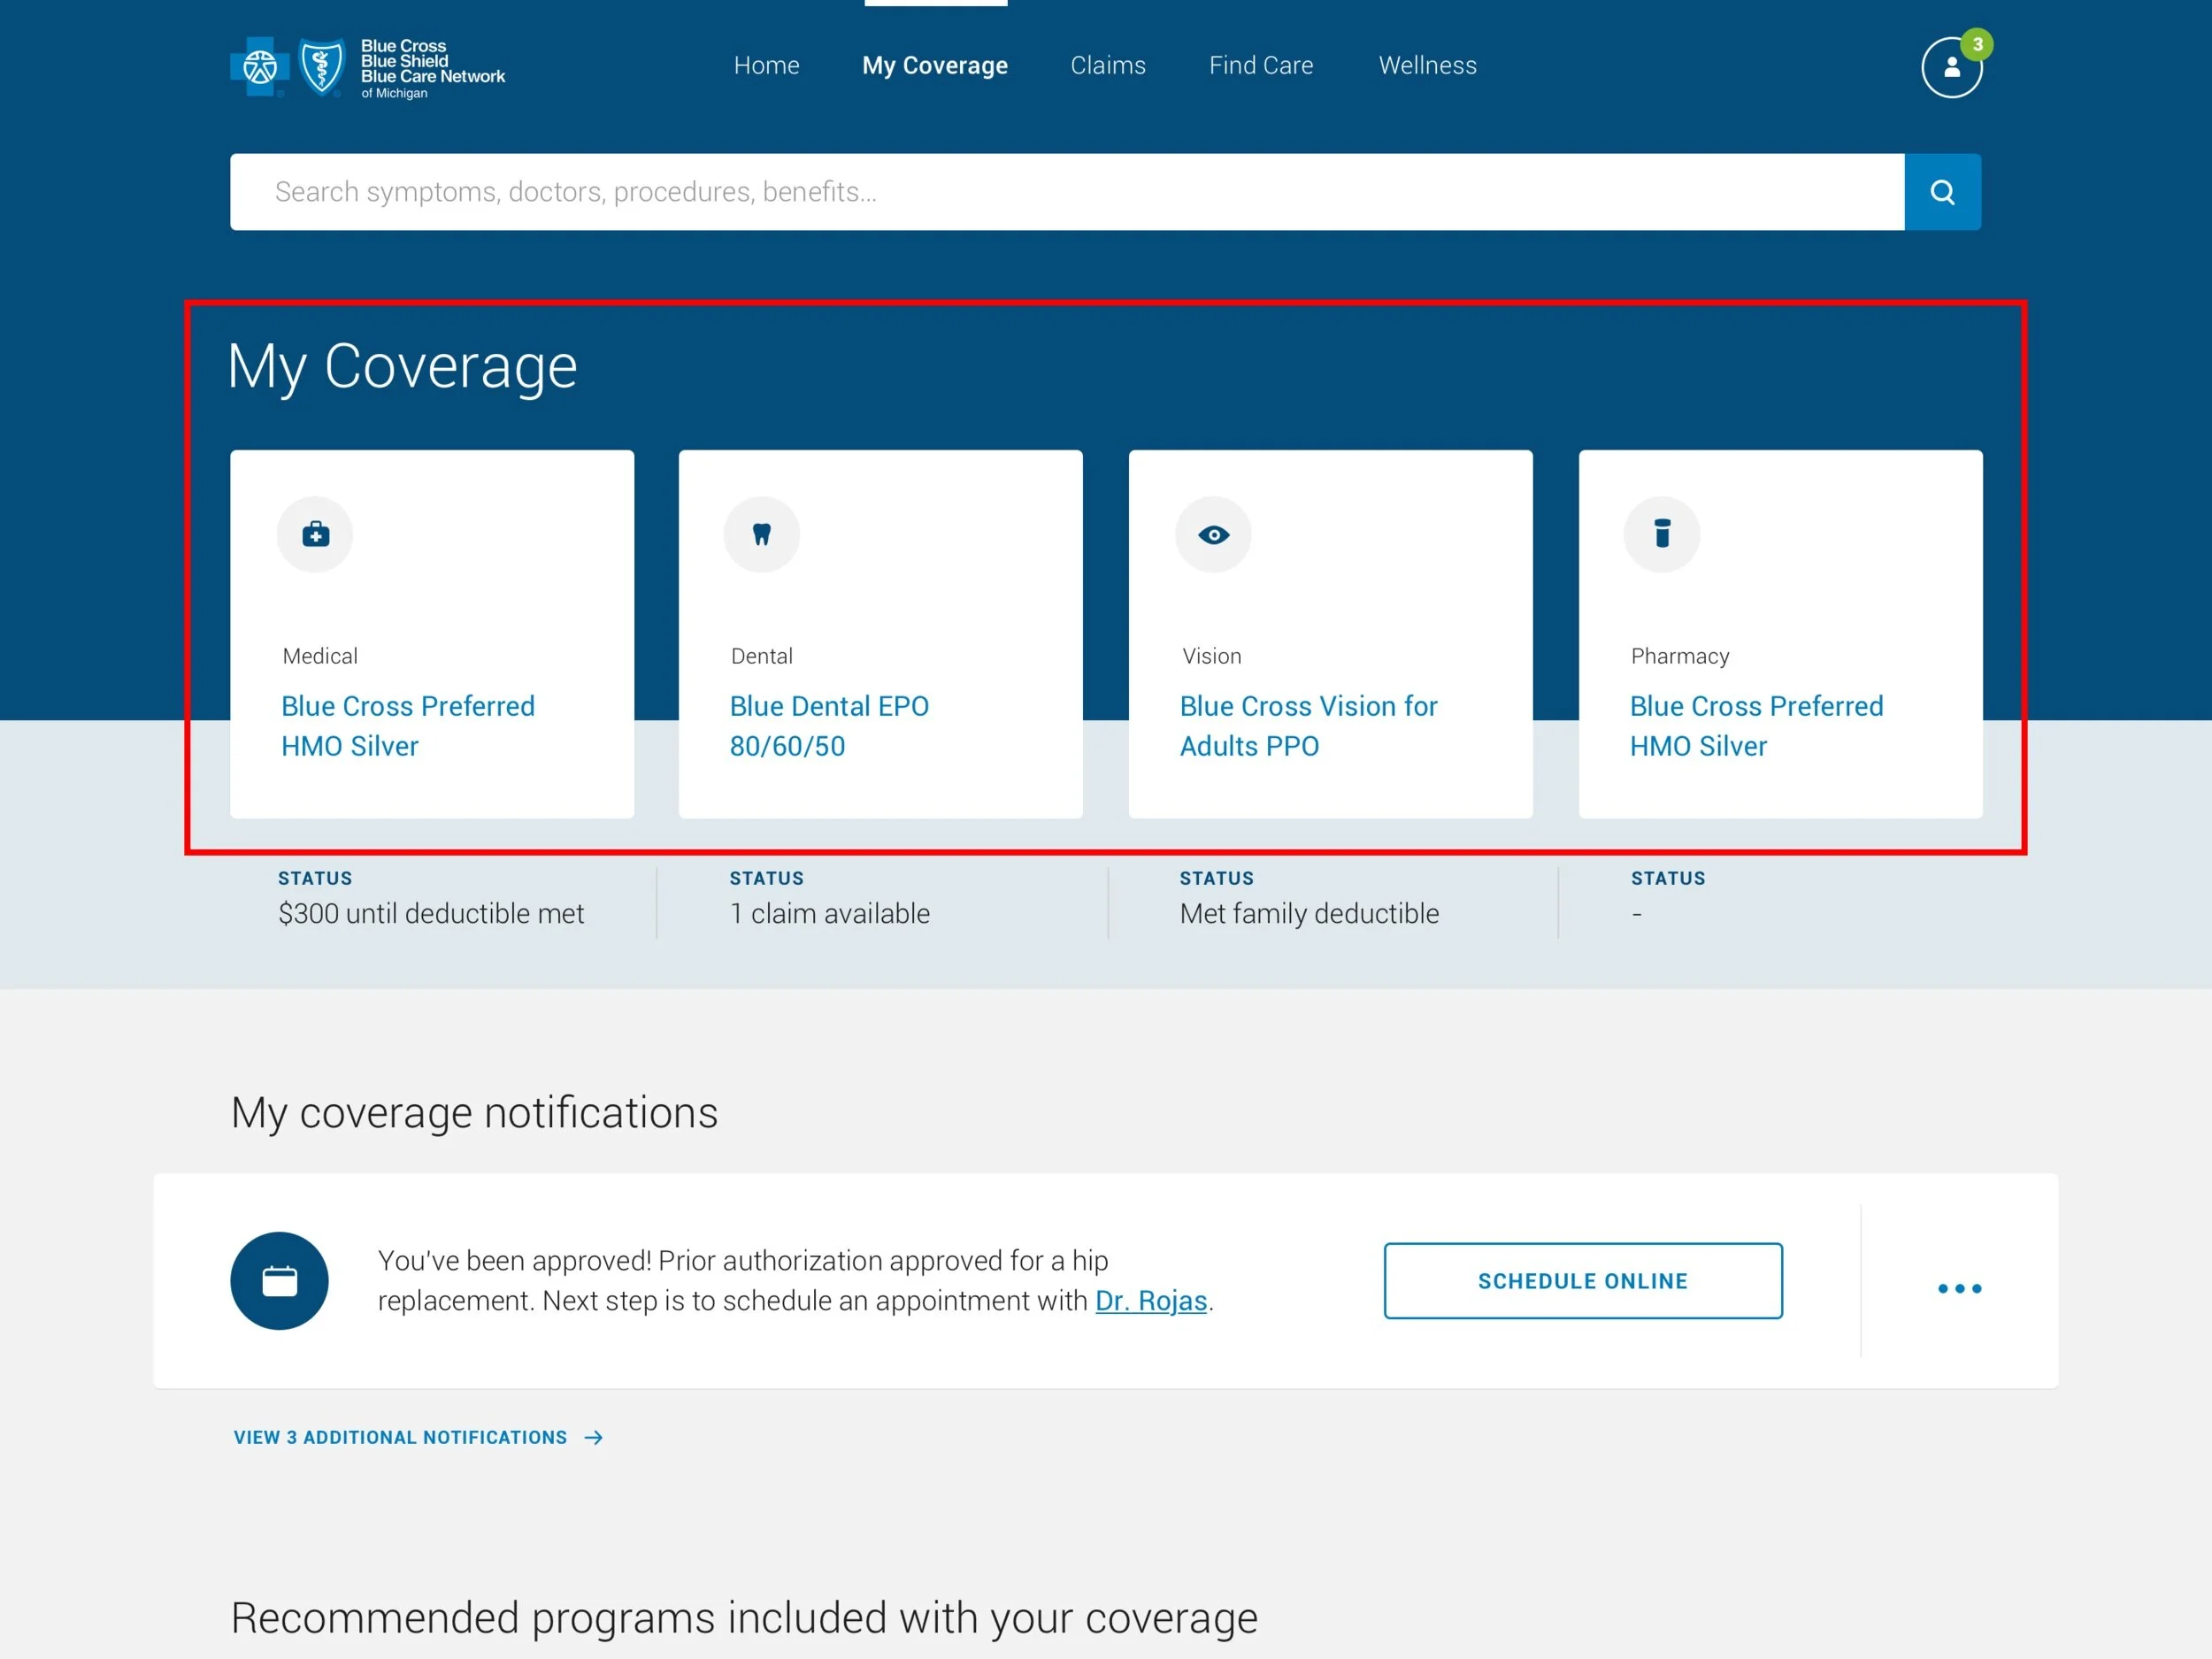Go to the Home tab
This screenshot has width=2212, height=1659.
point(766,66)
